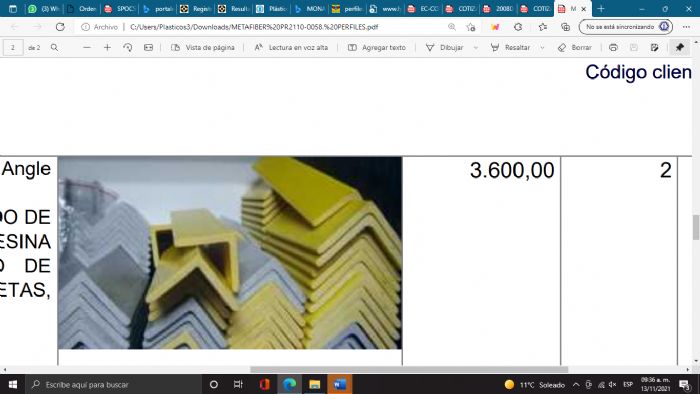Go back to previous page
The height and width of the screenshot is (394, 700).
[x=15, y=27]
